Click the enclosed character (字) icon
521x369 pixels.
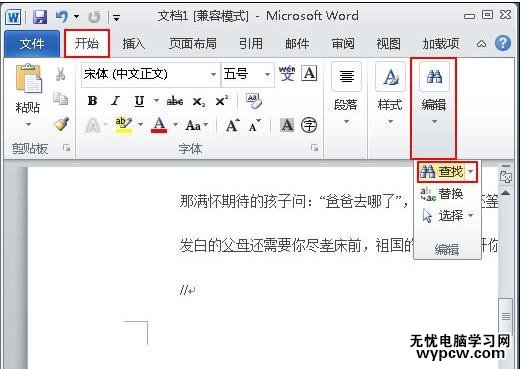pos(309,125)
